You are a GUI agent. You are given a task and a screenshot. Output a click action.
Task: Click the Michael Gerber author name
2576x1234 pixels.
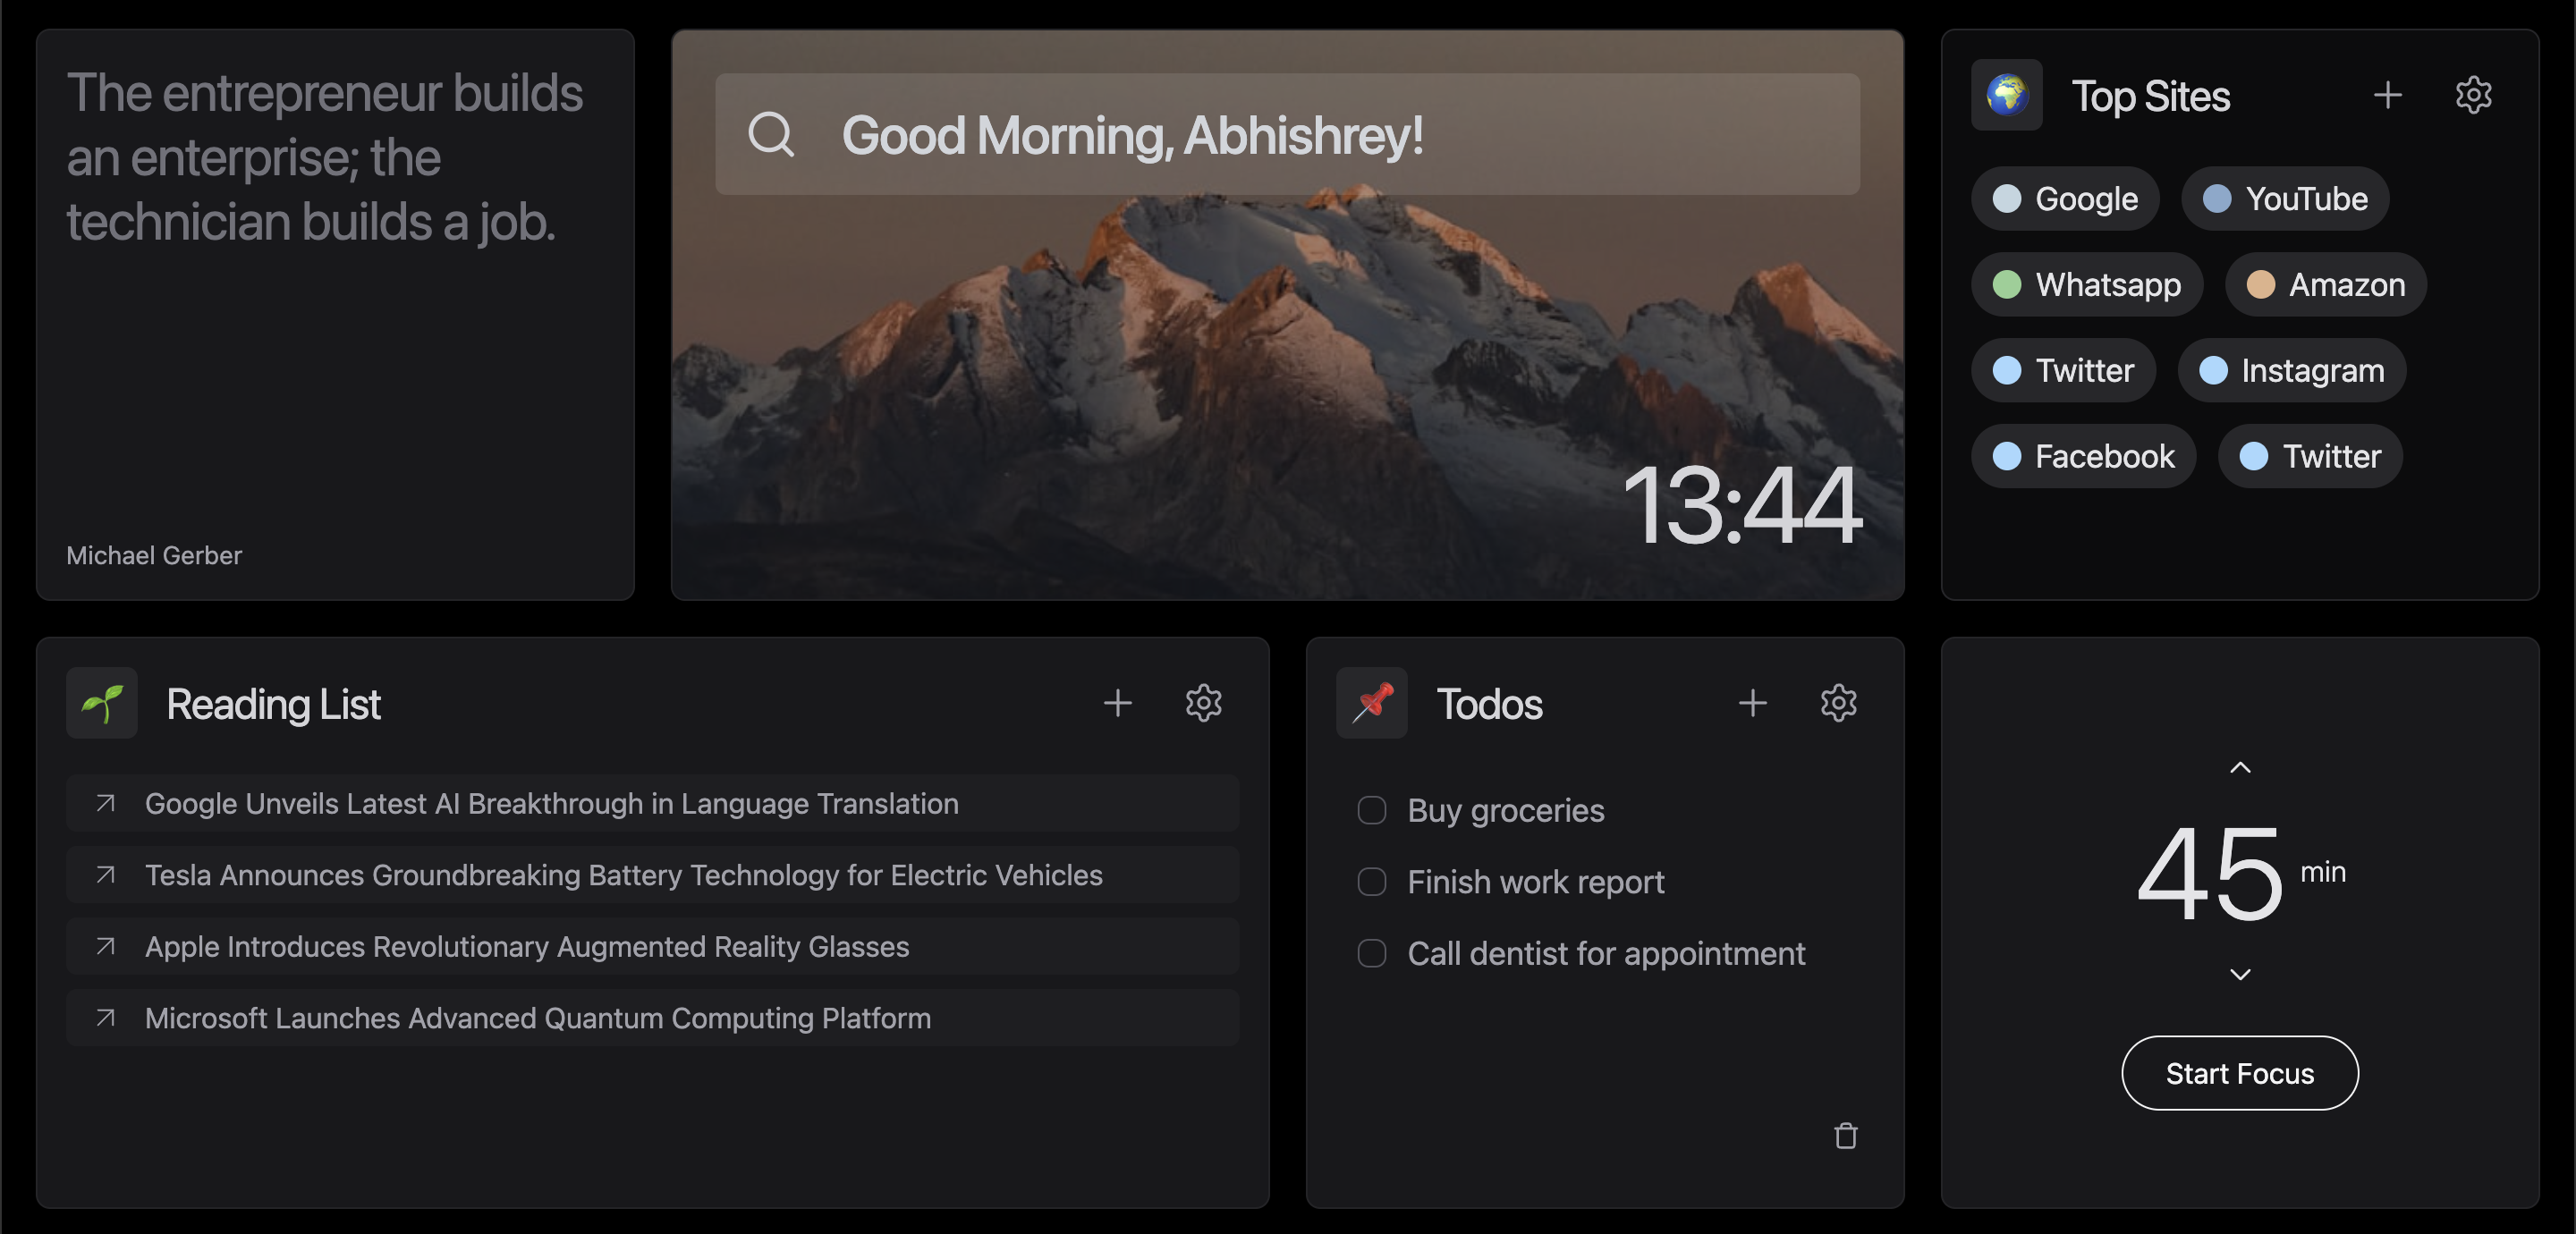pyautogui.click(x=154, y=555)
